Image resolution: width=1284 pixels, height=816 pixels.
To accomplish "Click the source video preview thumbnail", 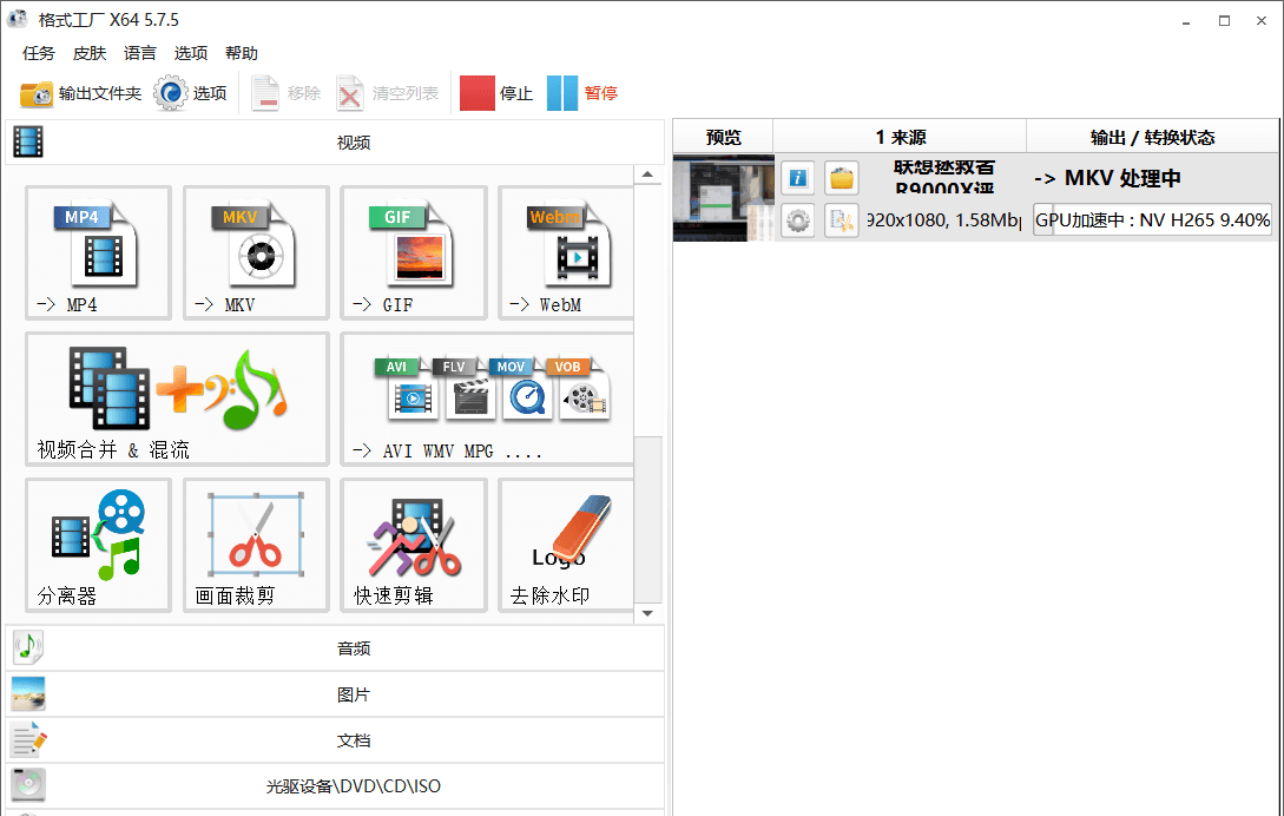I will 723,199.
